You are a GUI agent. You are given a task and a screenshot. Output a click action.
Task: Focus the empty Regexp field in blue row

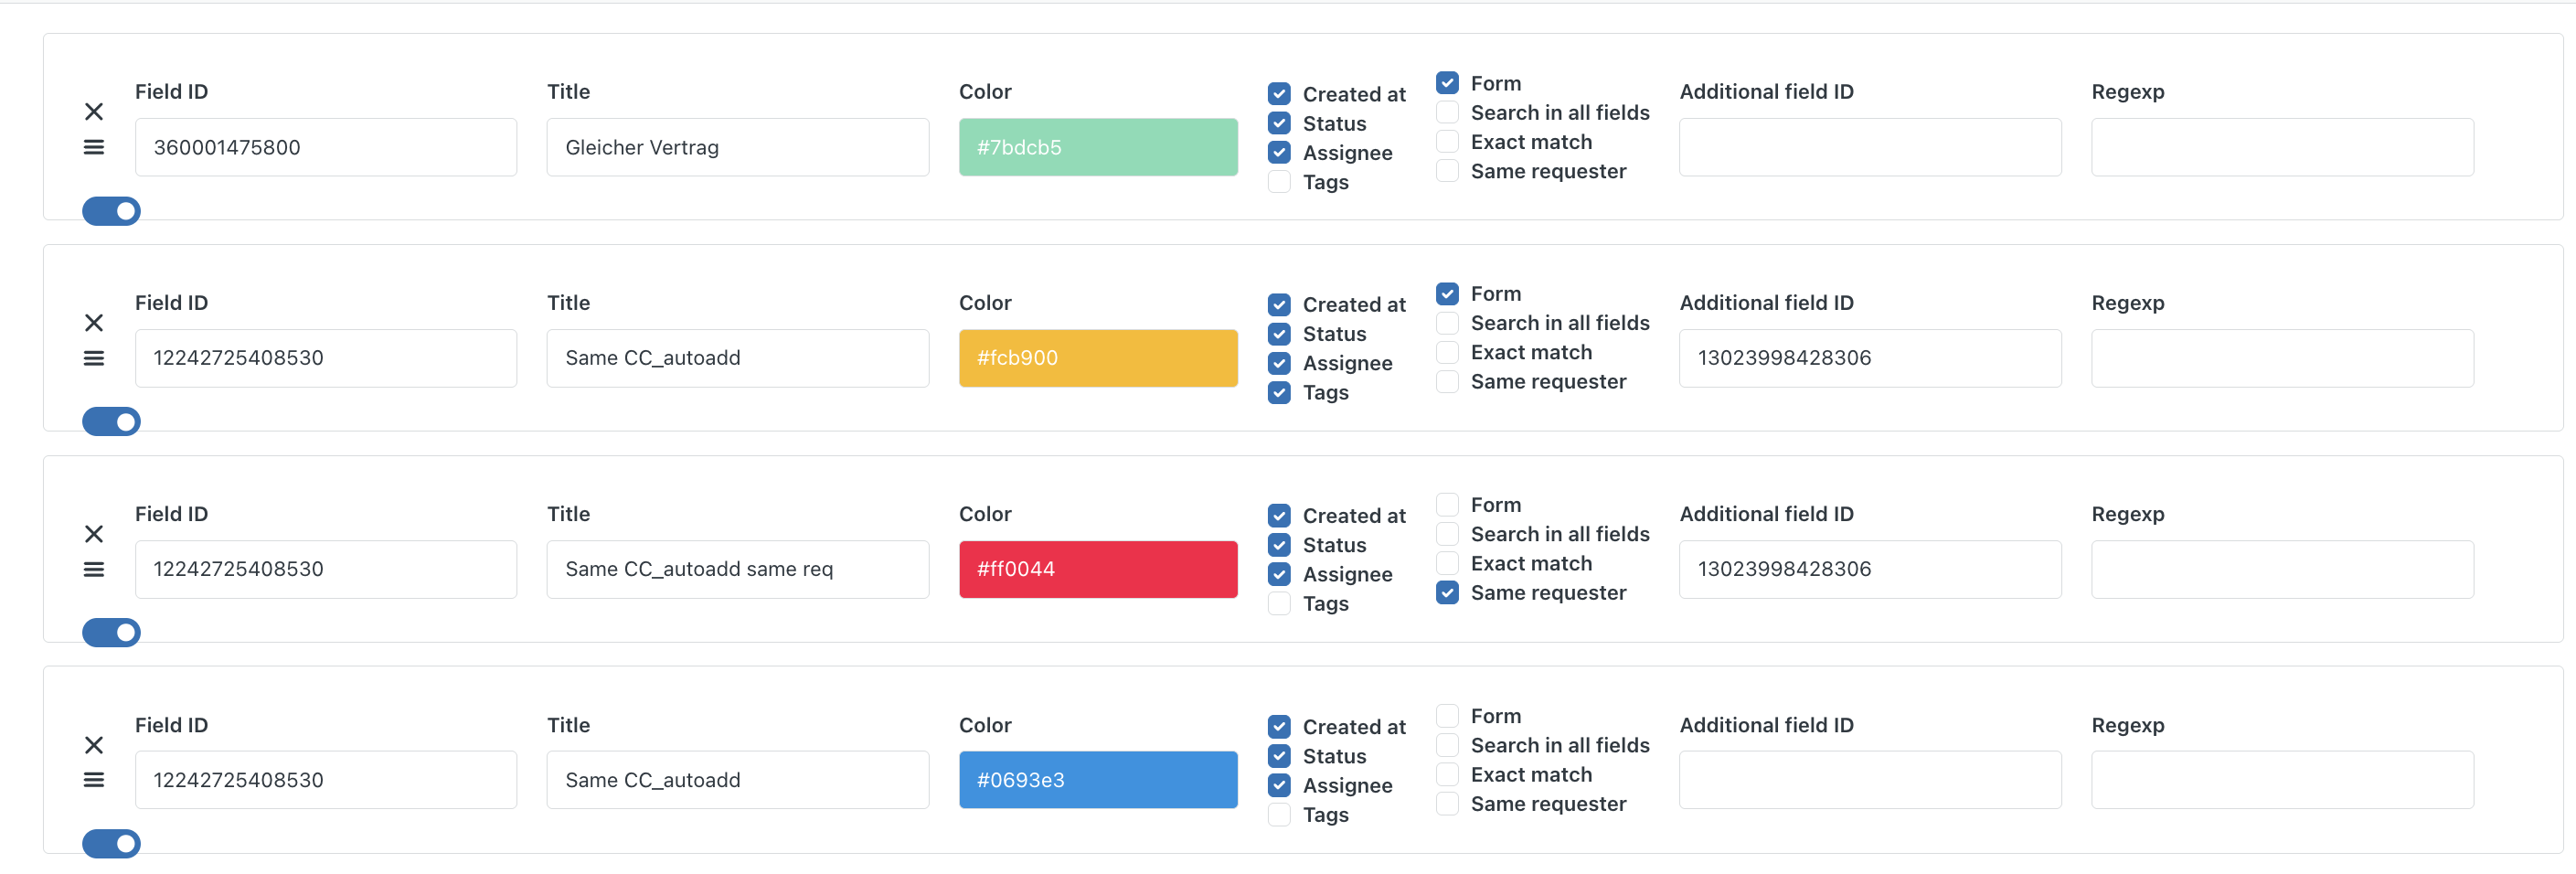pyautogui.click(x=2281, y=780)
